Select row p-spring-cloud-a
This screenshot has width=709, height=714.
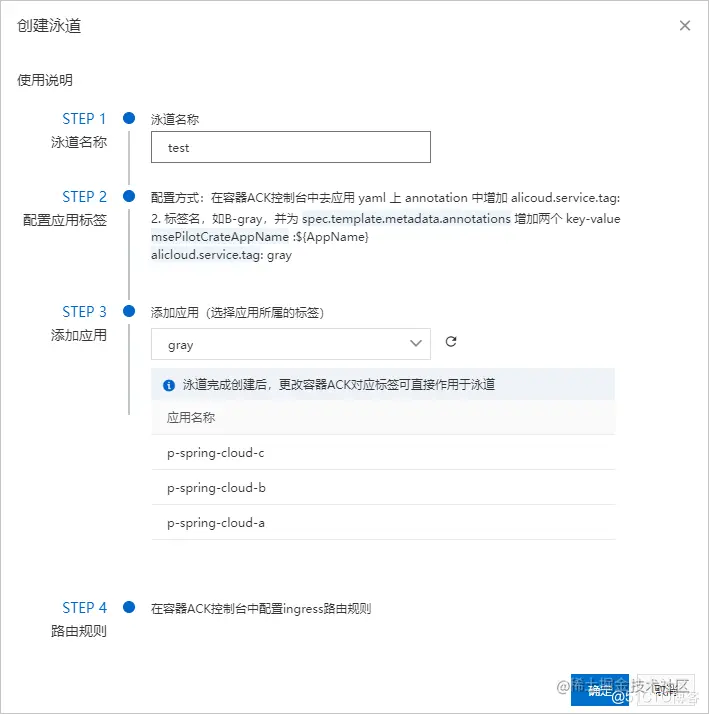coord(383,523)
